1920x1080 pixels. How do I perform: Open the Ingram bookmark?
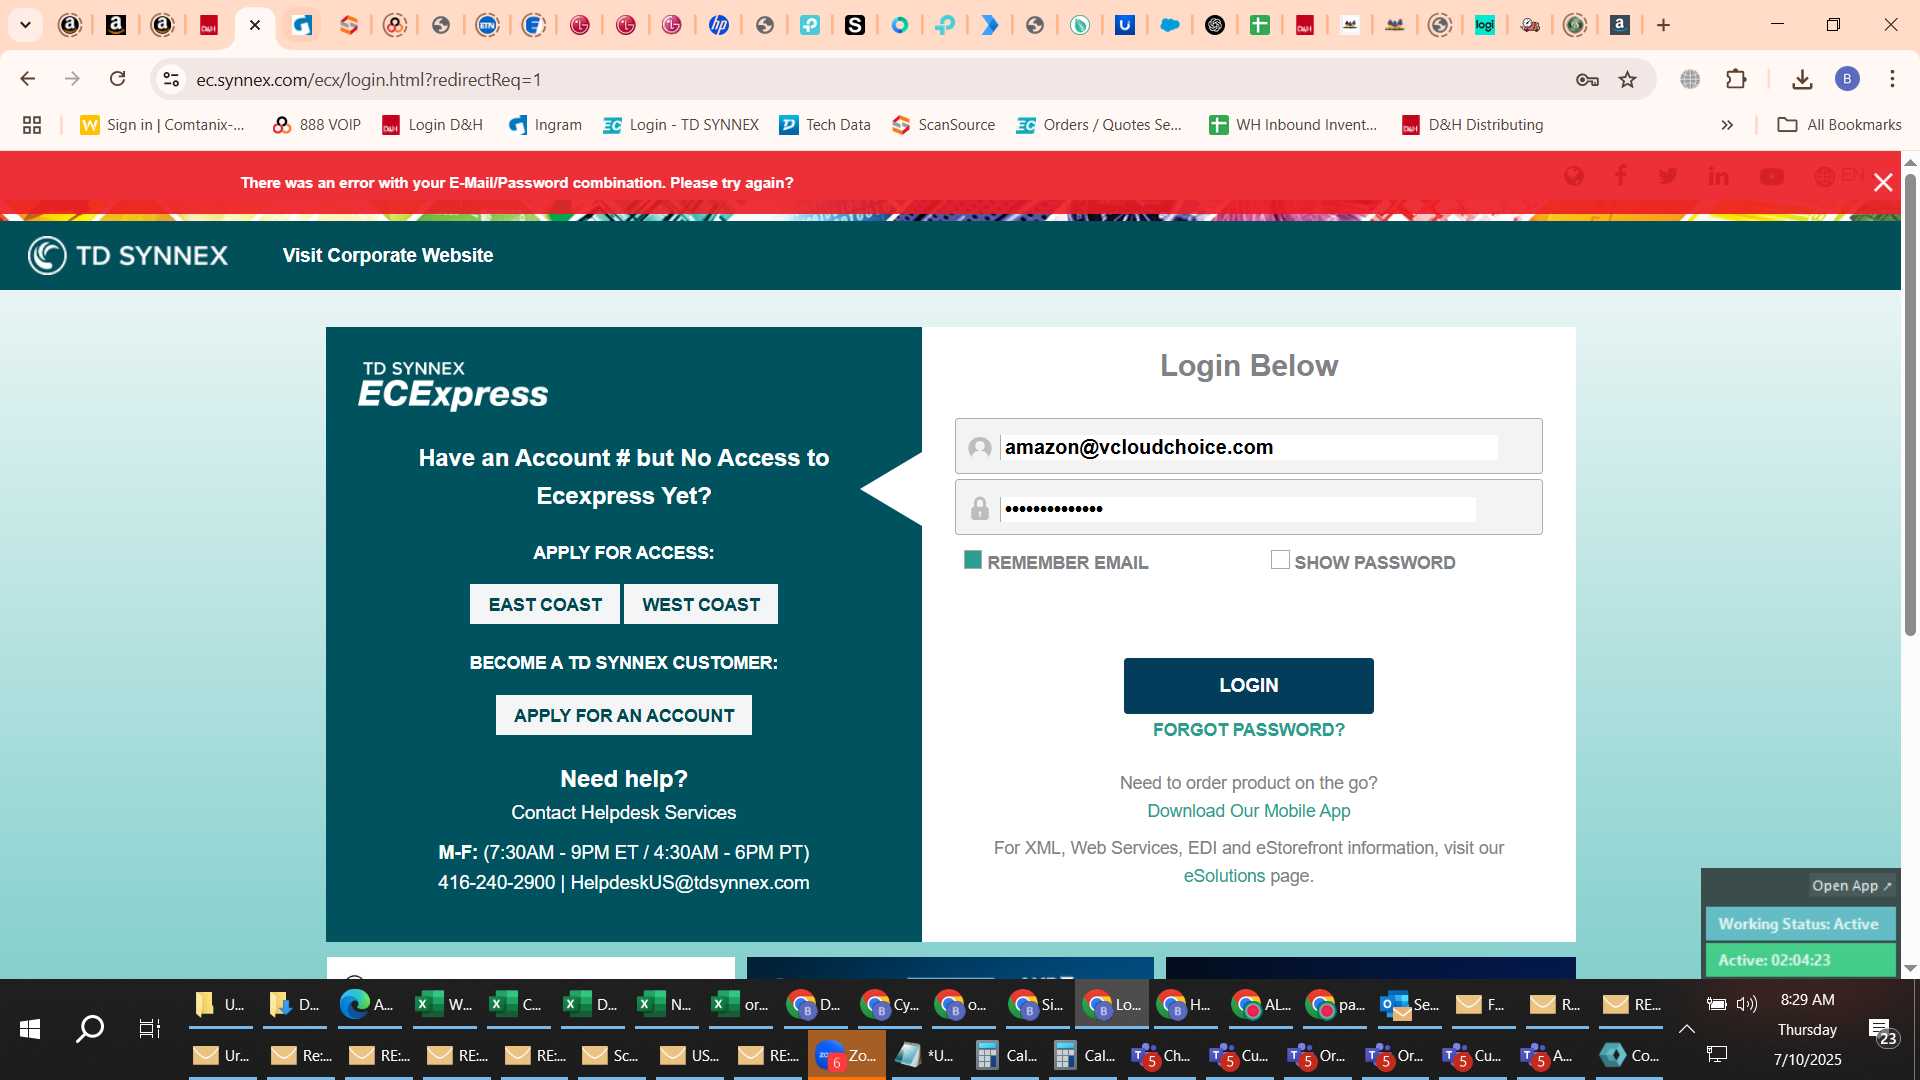pos(545,125)
